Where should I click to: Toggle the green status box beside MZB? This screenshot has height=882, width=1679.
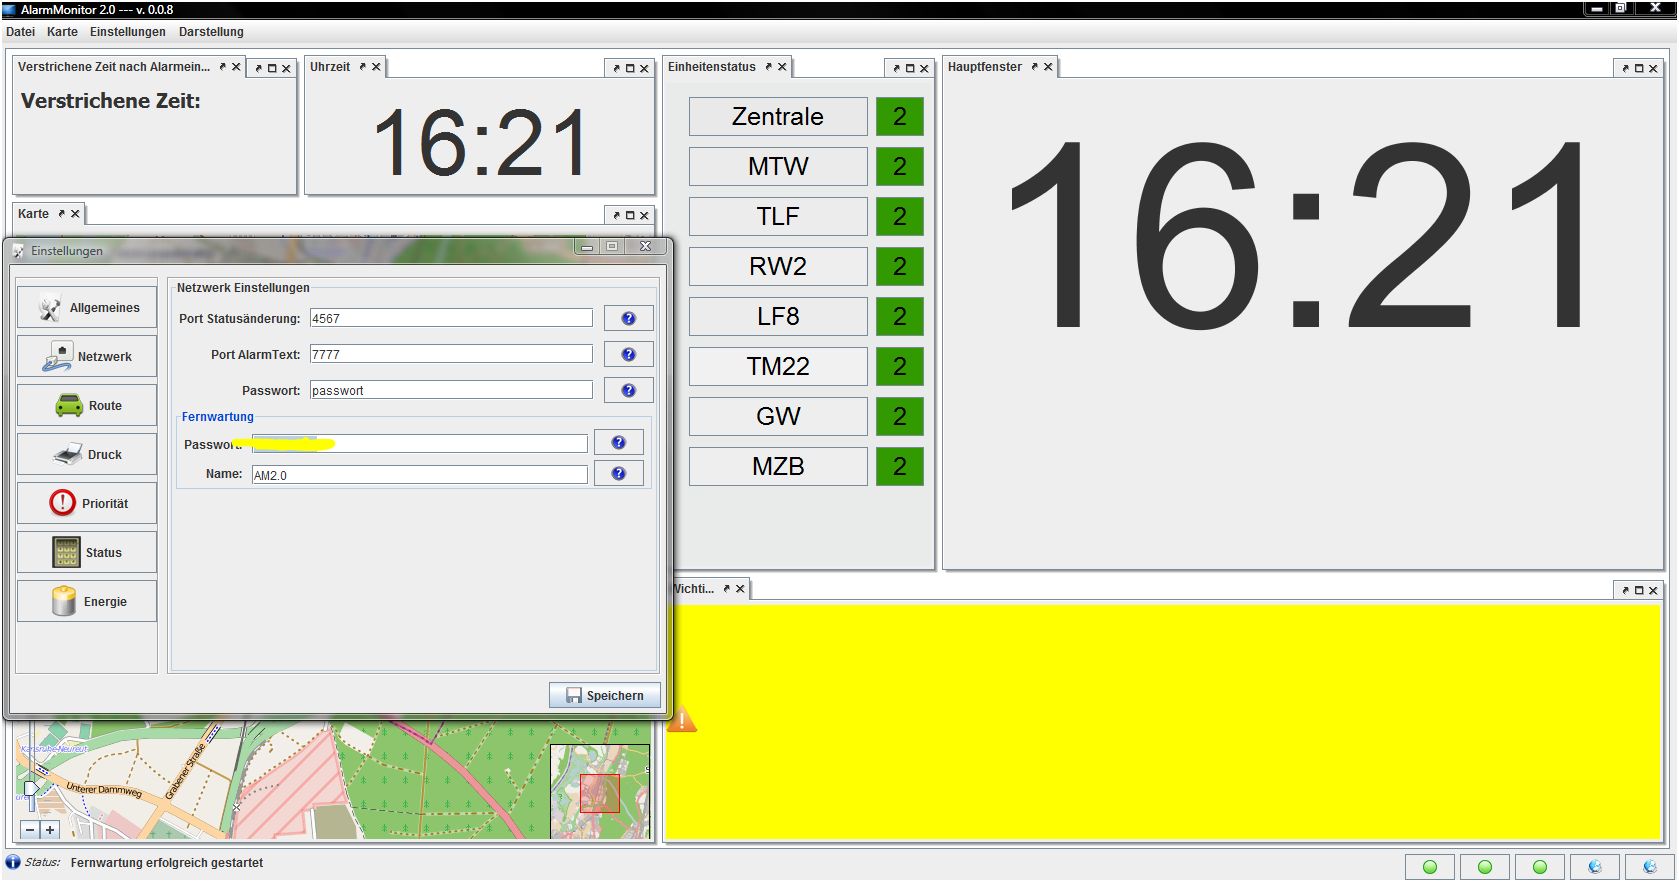click(x=899, y=467)
